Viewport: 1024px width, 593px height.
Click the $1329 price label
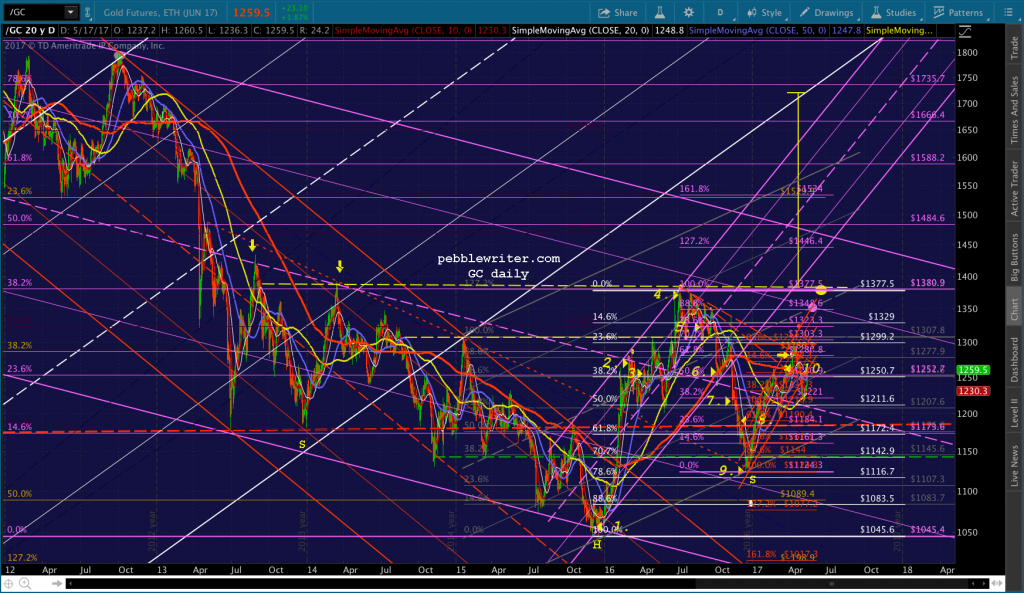click(881, 317)
